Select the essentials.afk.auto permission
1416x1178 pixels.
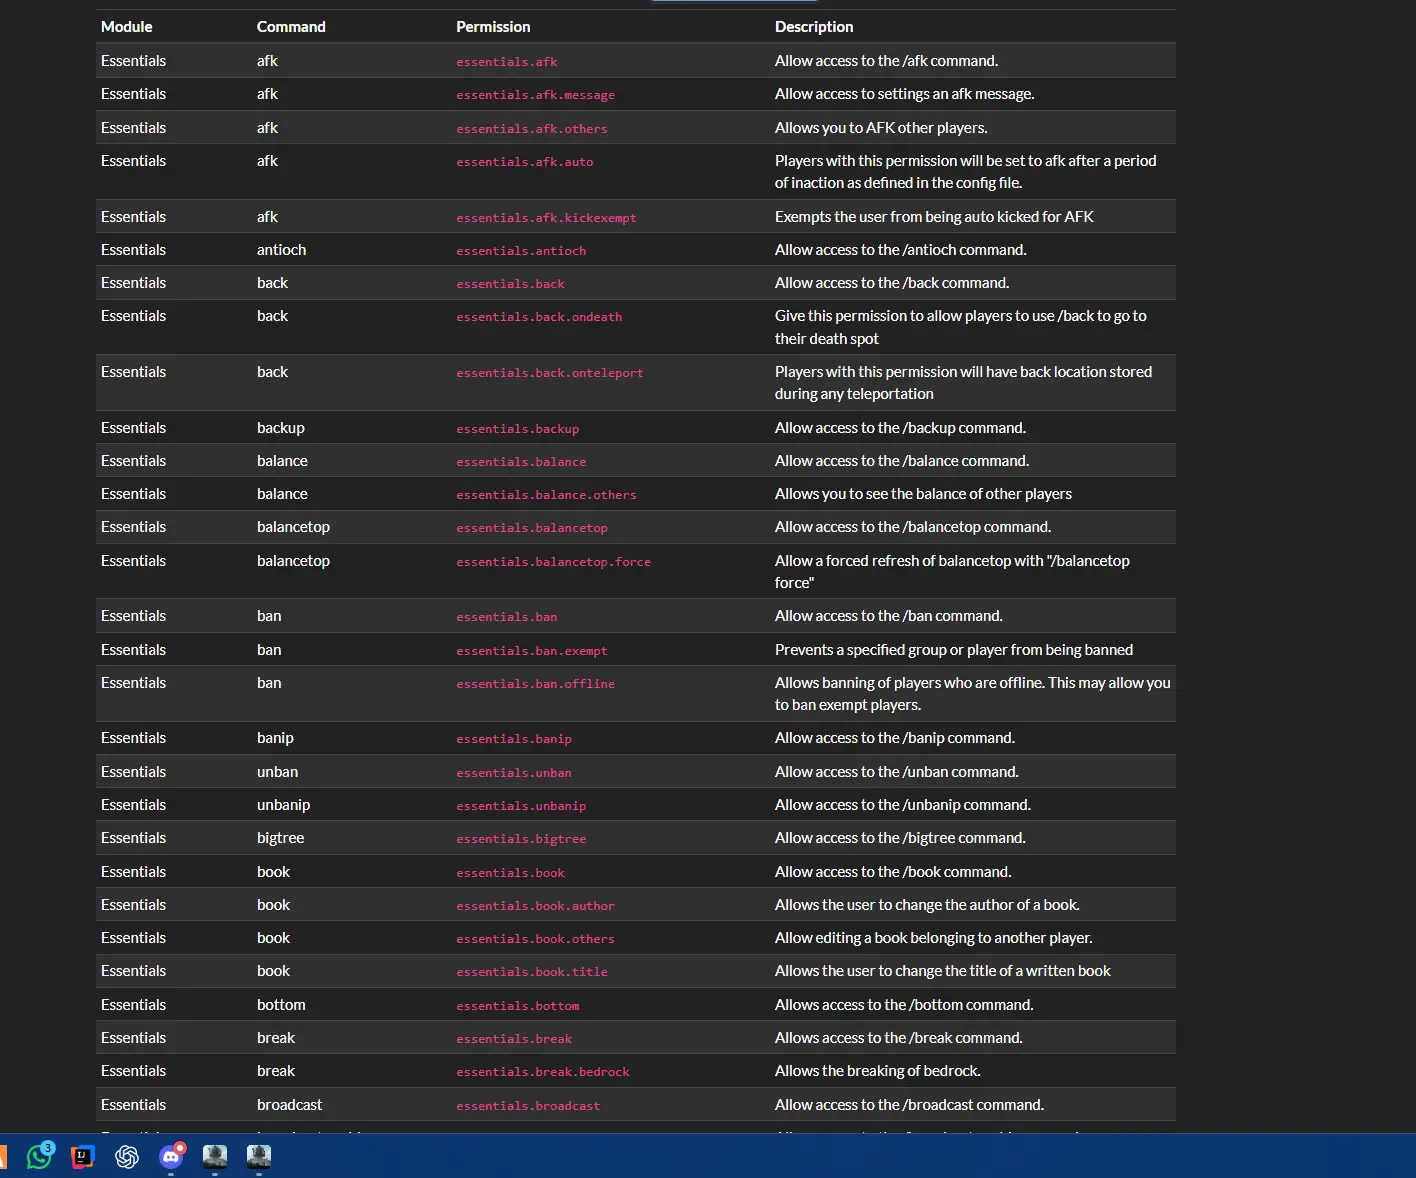(x=525, y=162)
